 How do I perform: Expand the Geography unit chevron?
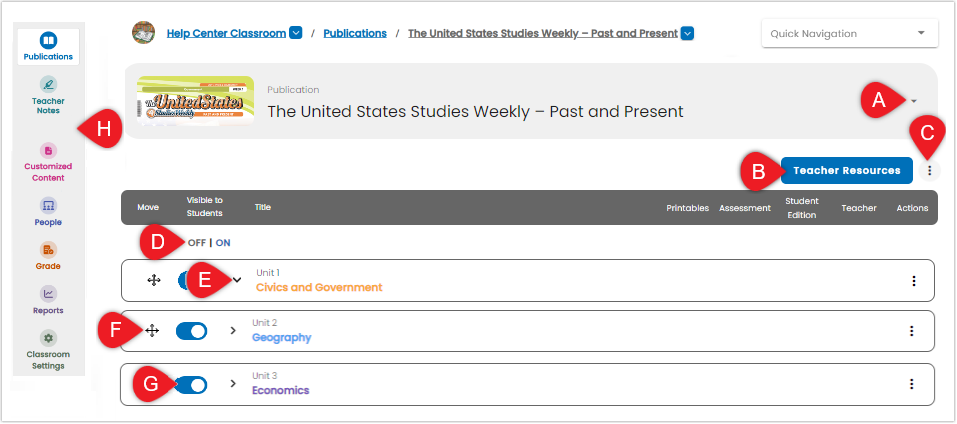(x=233, y=331)
